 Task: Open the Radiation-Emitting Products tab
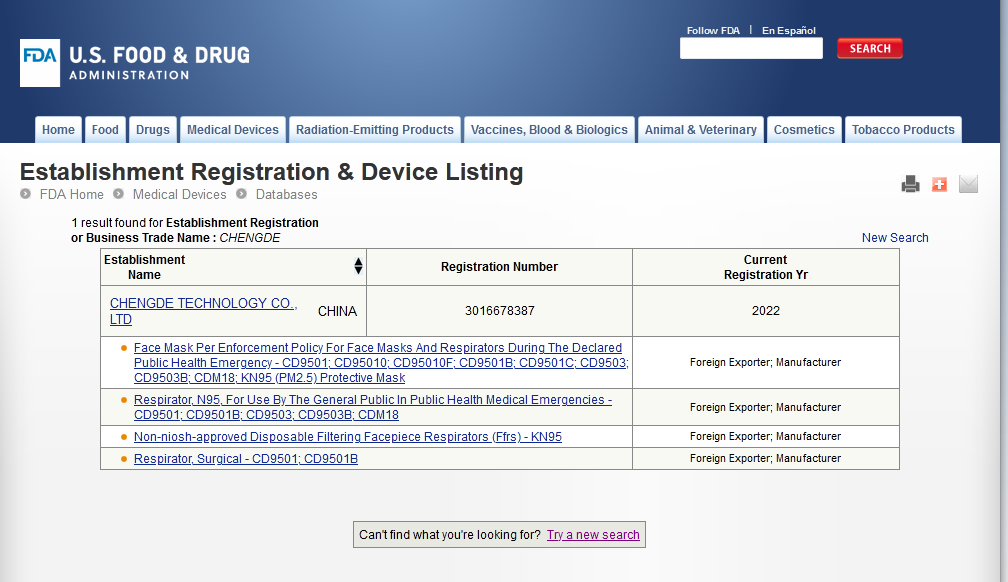(x=375, y=129)
